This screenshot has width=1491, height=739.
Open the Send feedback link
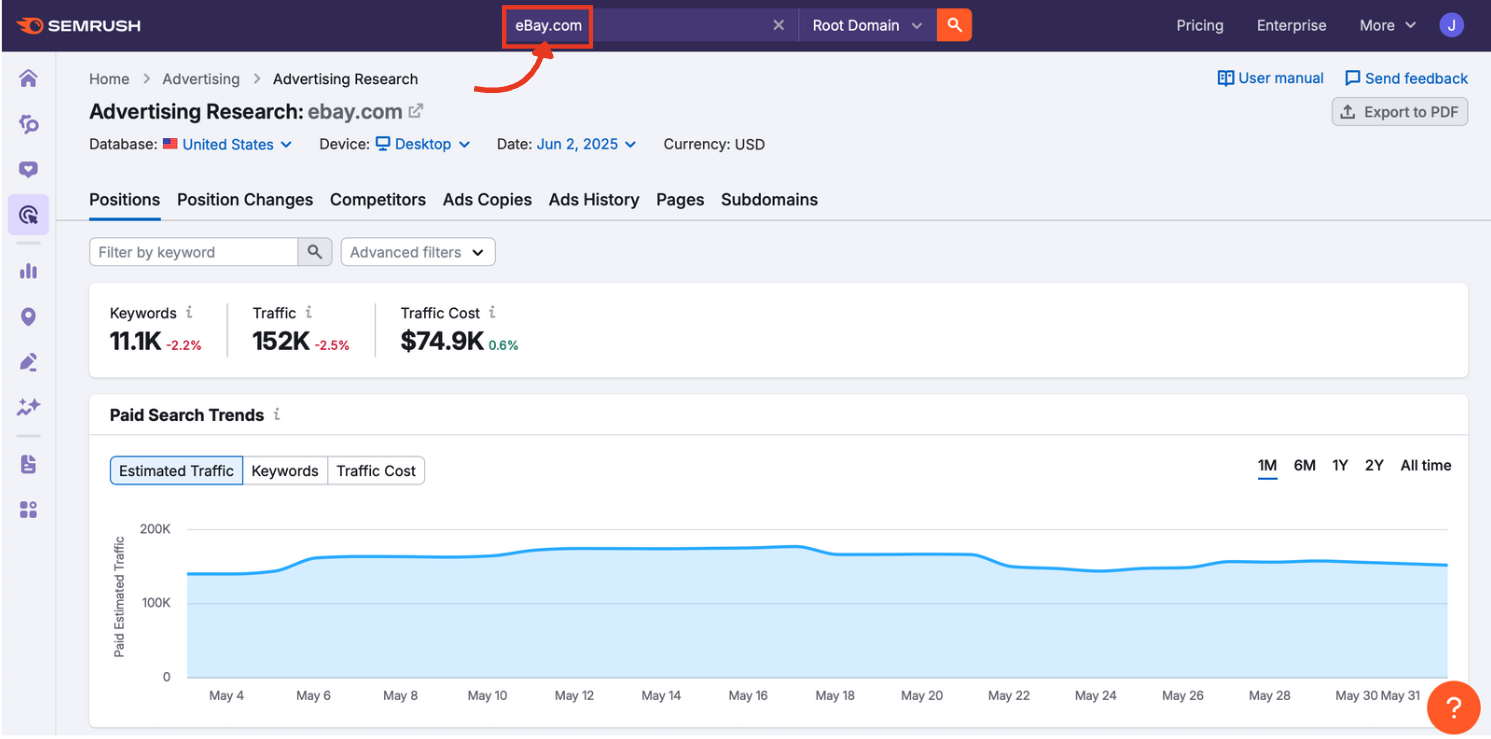click(1406, 77)
